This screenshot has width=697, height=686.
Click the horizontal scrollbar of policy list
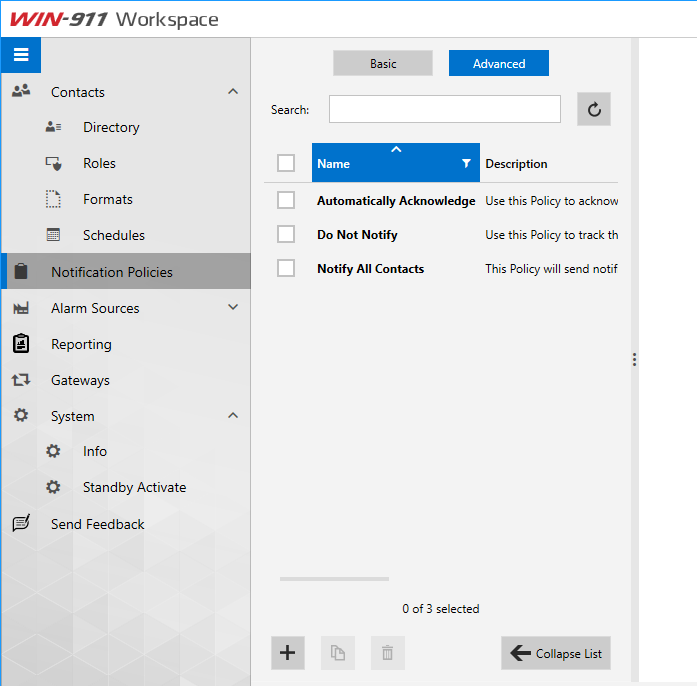pyautogui.click(x=334, y=579)
